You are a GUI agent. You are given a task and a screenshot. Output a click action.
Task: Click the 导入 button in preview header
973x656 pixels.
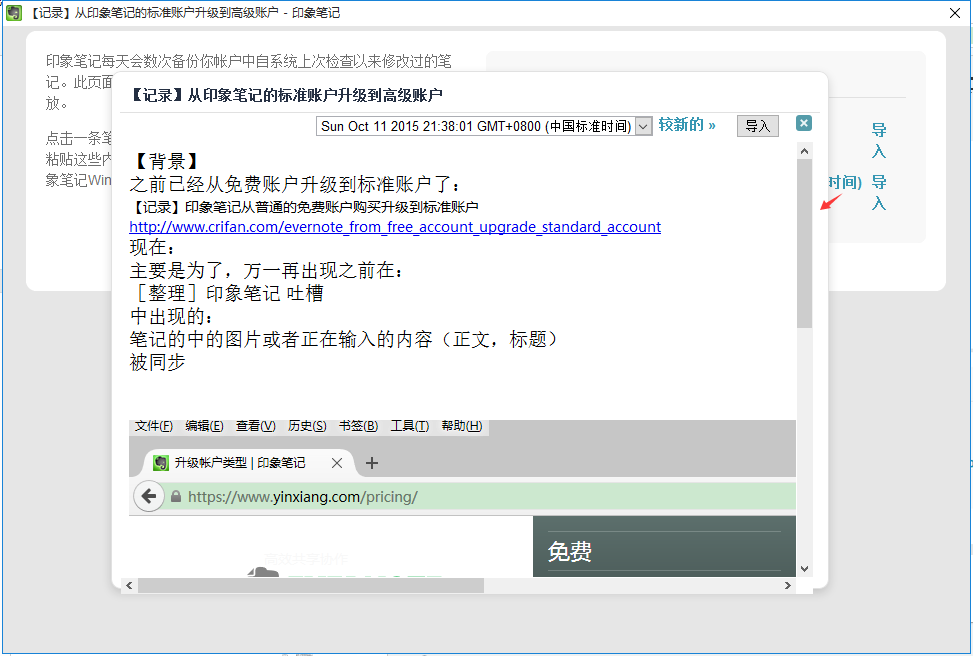pyautogui.click(x=758, y=126)
